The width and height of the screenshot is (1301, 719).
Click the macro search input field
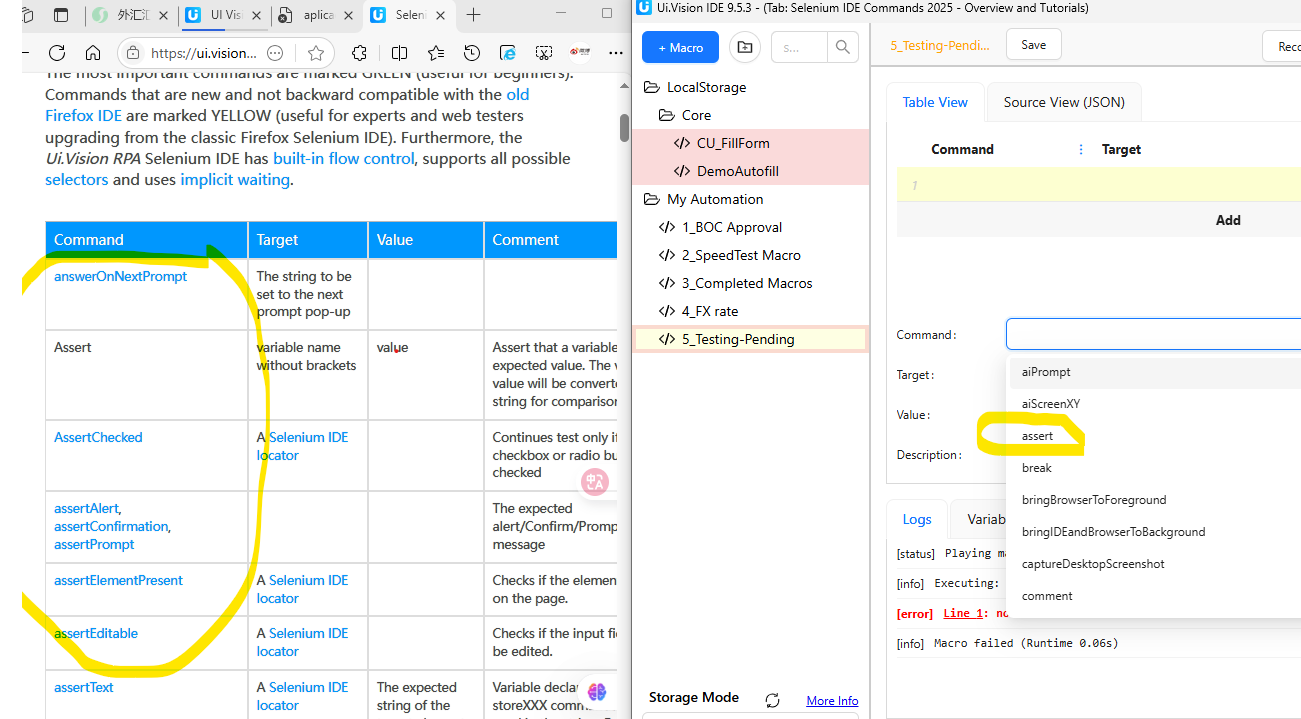tap(799, 47)
